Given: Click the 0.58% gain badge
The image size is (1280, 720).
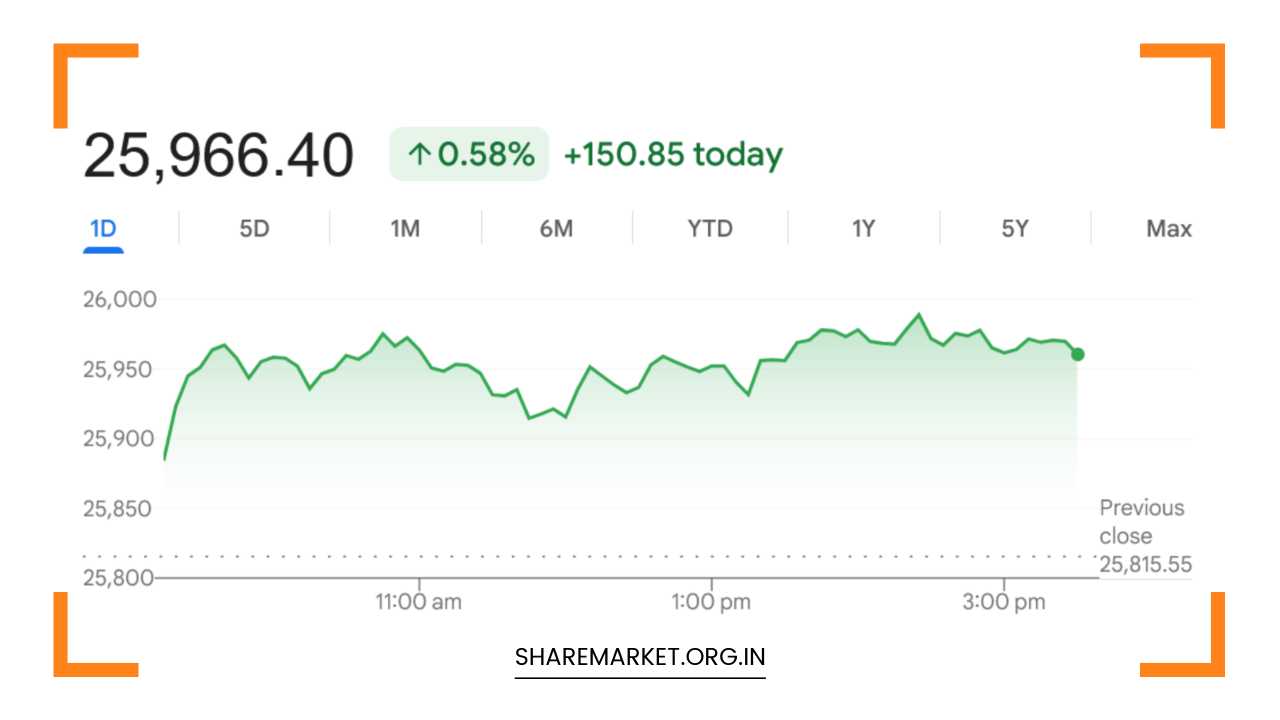Looking at the screenshot, I should click(469, 154).
